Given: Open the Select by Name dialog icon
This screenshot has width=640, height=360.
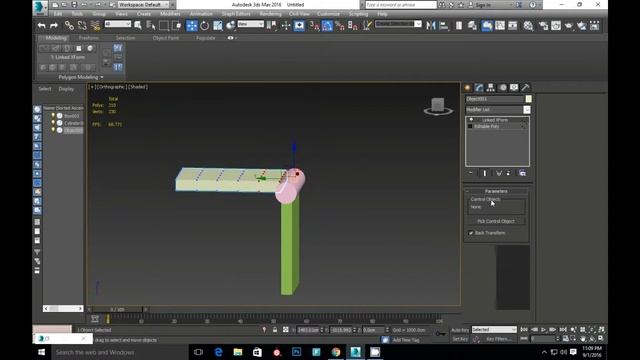Looking at the screenshot, I should [151, 26].
